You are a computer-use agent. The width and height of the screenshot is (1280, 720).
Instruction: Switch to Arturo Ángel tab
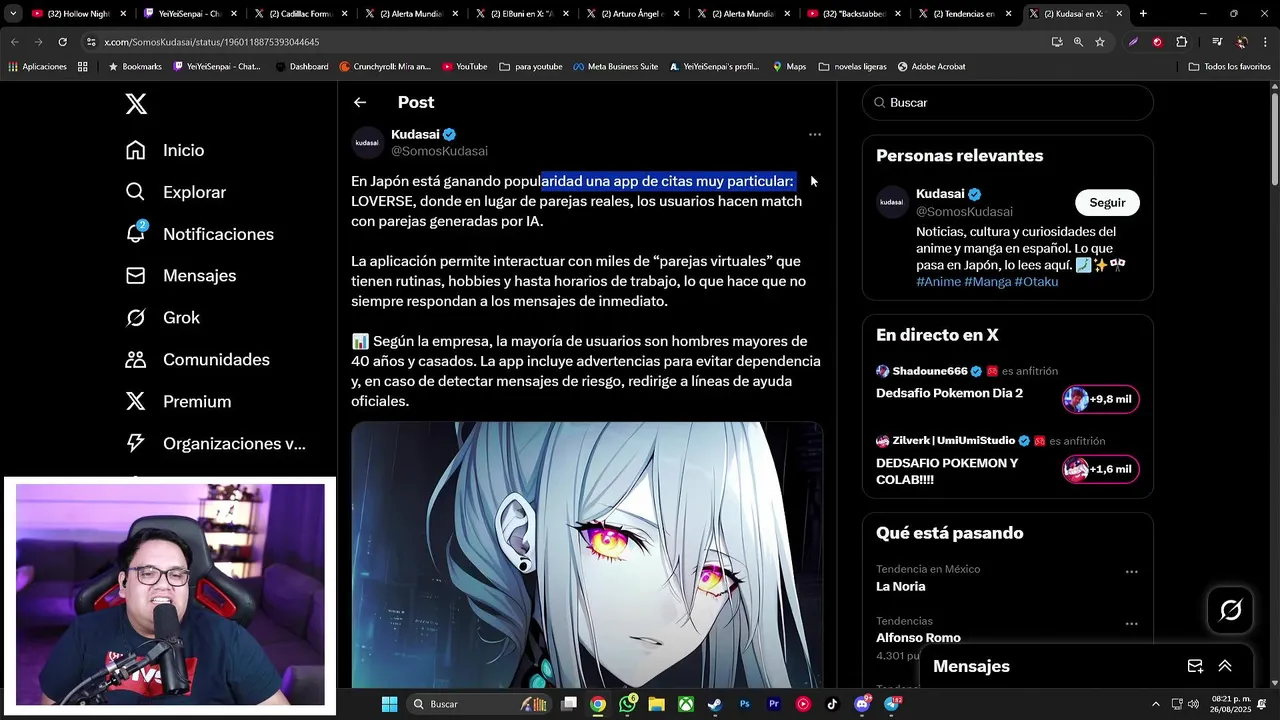[632, 14]
